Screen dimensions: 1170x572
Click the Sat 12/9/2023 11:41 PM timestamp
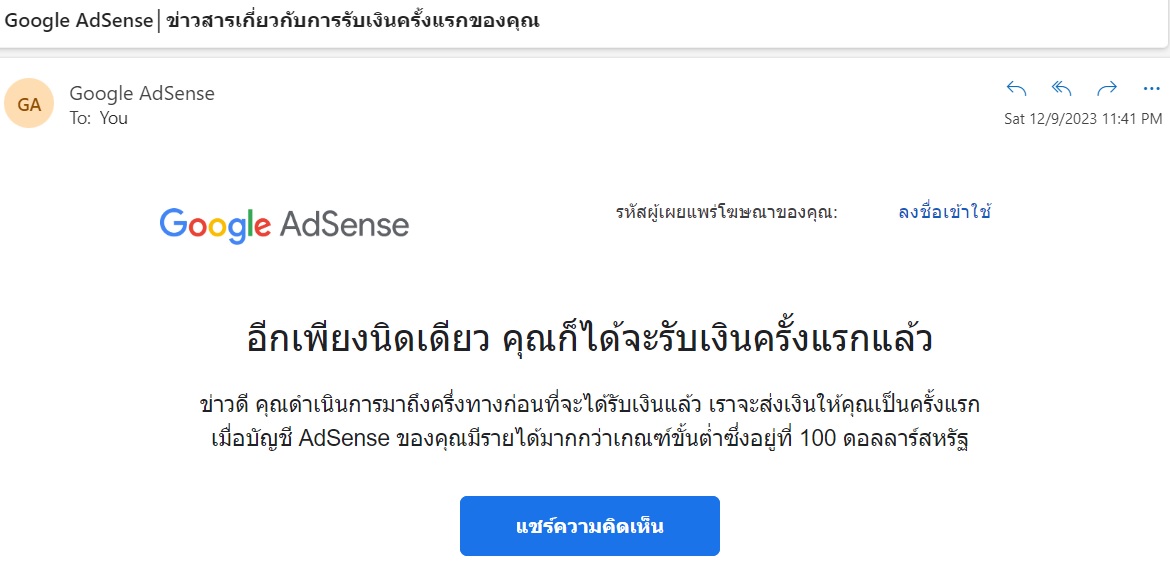pyautogui.click(x=1083, y=118)
